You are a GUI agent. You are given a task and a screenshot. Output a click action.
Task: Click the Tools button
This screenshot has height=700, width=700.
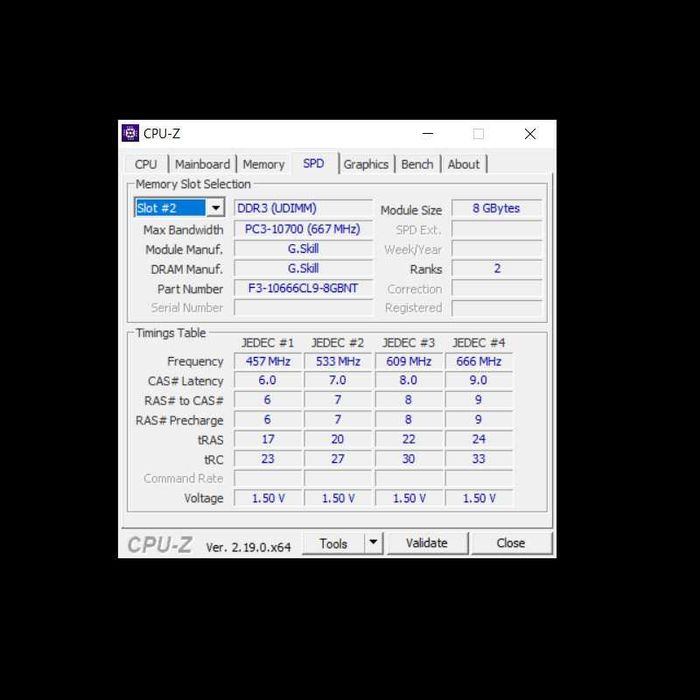coord(333,543)
